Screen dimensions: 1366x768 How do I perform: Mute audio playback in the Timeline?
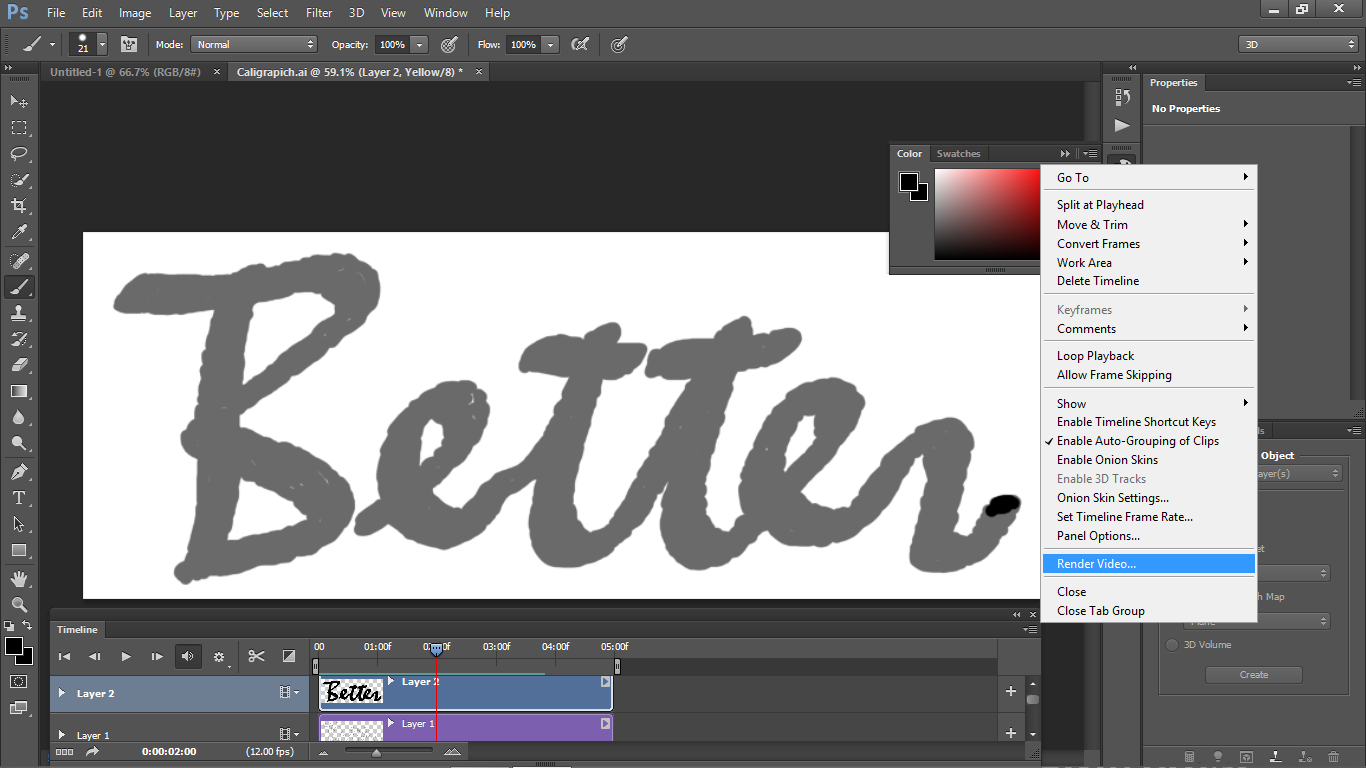coord(188,656)
